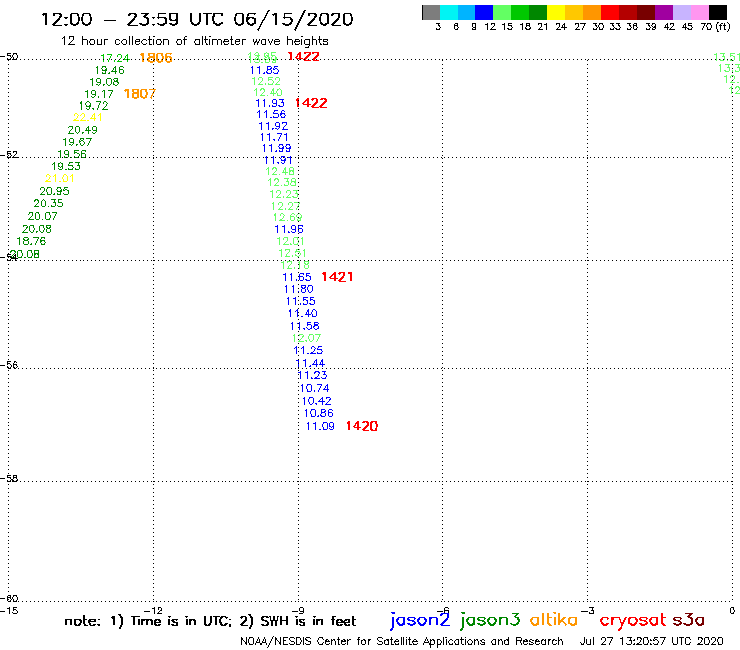
Task: Click the wave height value 11.85
Action: 264,70
